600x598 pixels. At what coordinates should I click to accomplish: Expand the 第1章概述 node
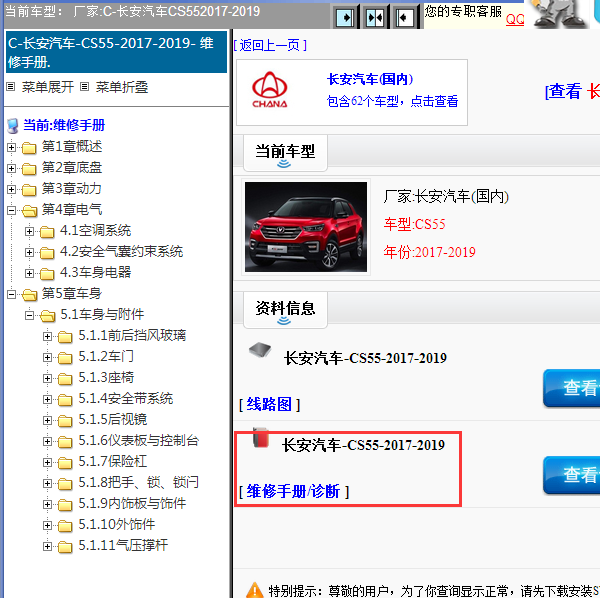coord(11,147)
